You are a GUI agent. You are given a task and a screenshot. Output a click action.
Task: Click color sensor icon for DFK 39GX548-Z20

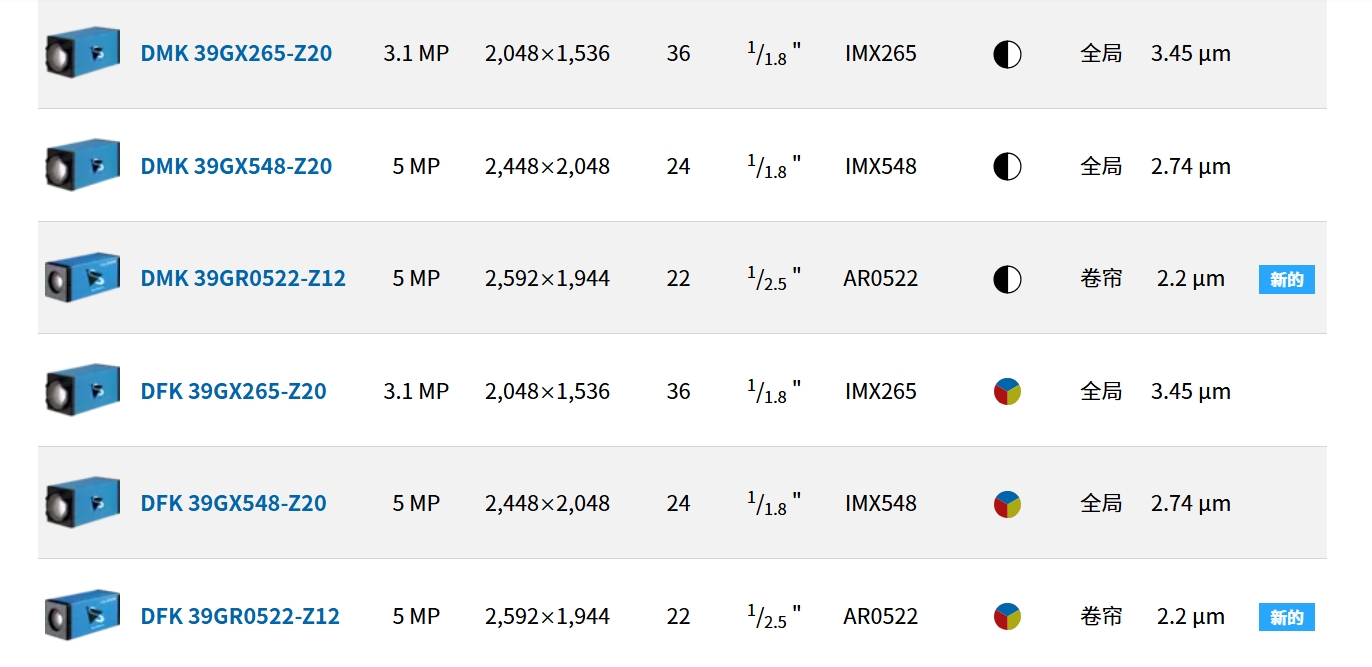(x=1007, y=504)
